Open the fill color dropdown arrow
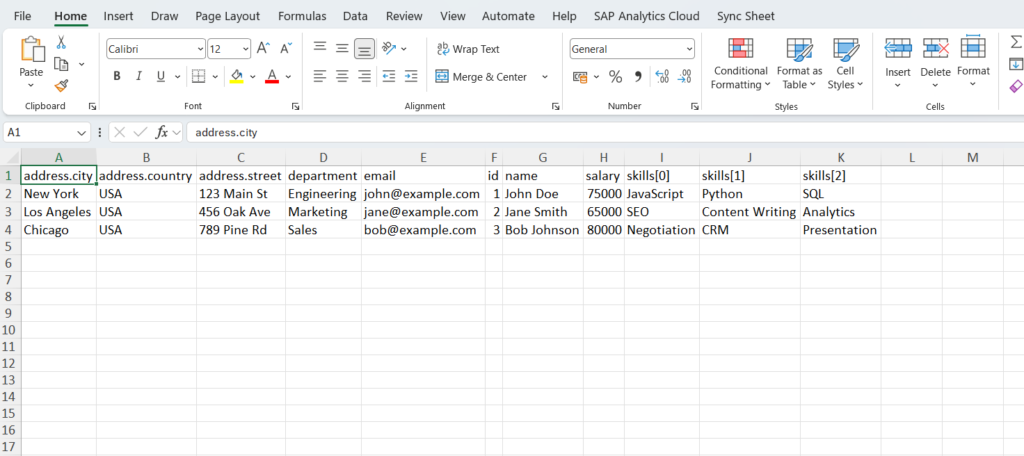Image resolution: width=1024 pixels, height=456 pixels. 253,77
